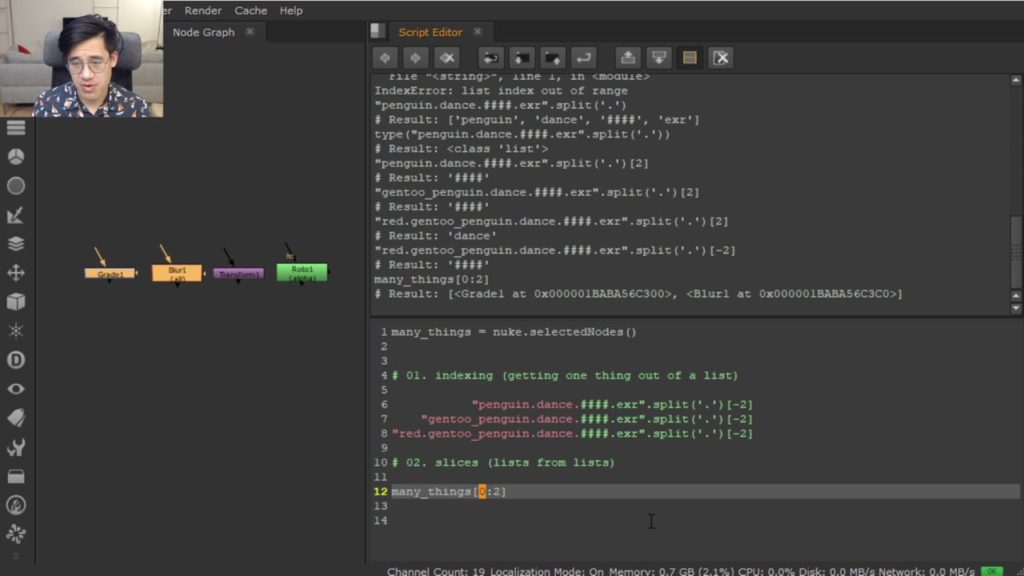Open the Render menu

click(202, 10)
